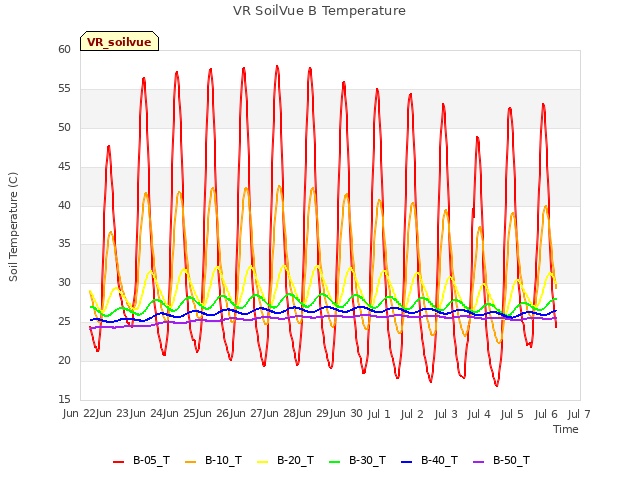
Task: Click the 15 y-axis tick label
Action: pos(64,399)
